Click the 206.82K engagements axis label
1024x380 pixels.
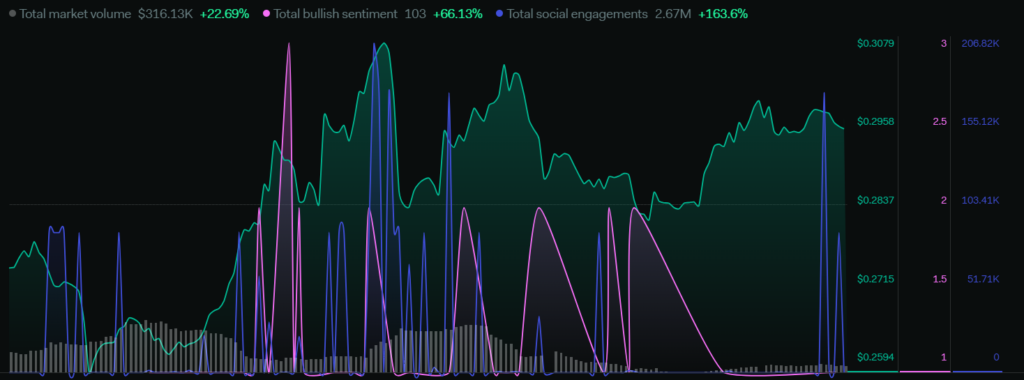(x=980, y=44)
